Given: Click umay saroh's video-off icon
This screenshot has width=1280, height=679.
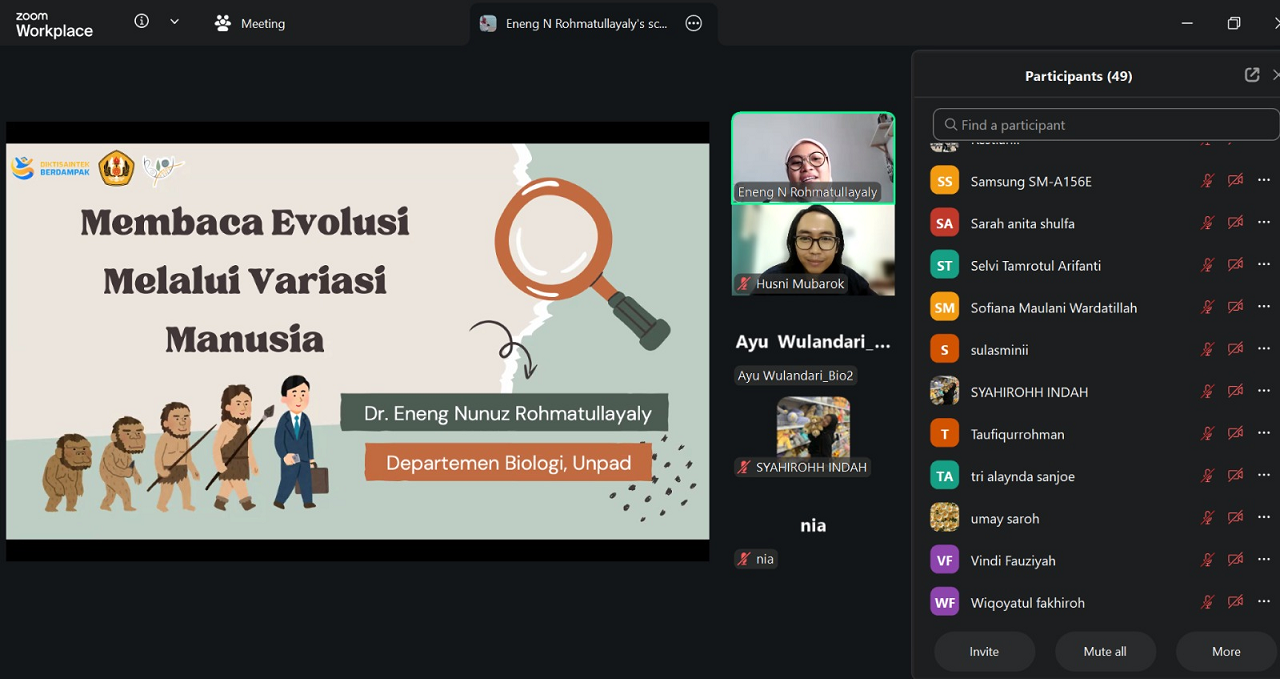Looking at the screenshot, I should (1236, 518).
